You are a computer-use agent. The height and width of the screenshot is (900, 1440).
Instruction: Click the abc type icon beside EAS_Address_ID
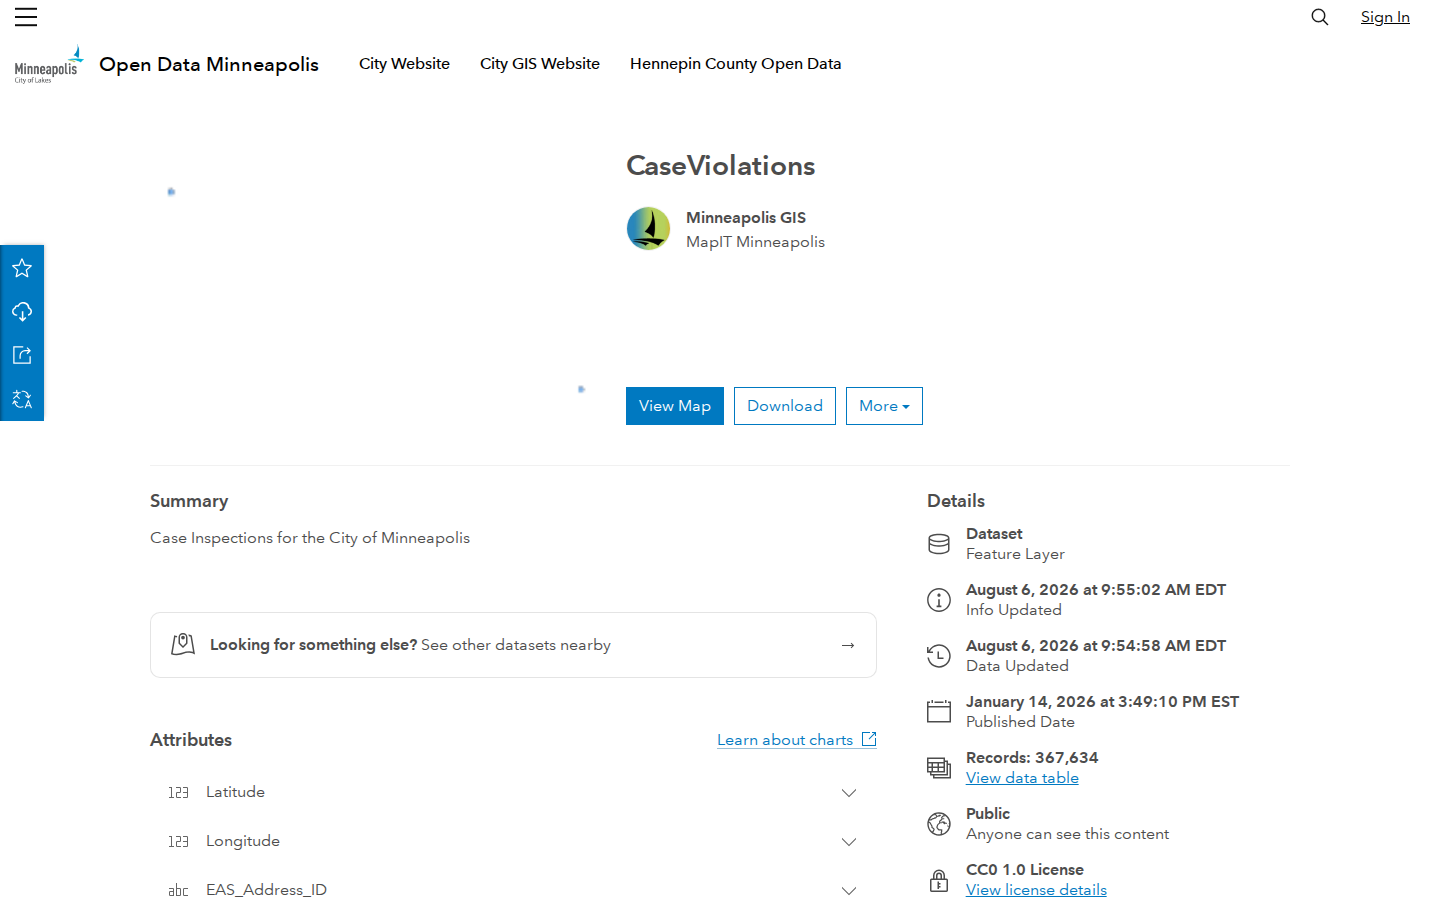[178, 891]
